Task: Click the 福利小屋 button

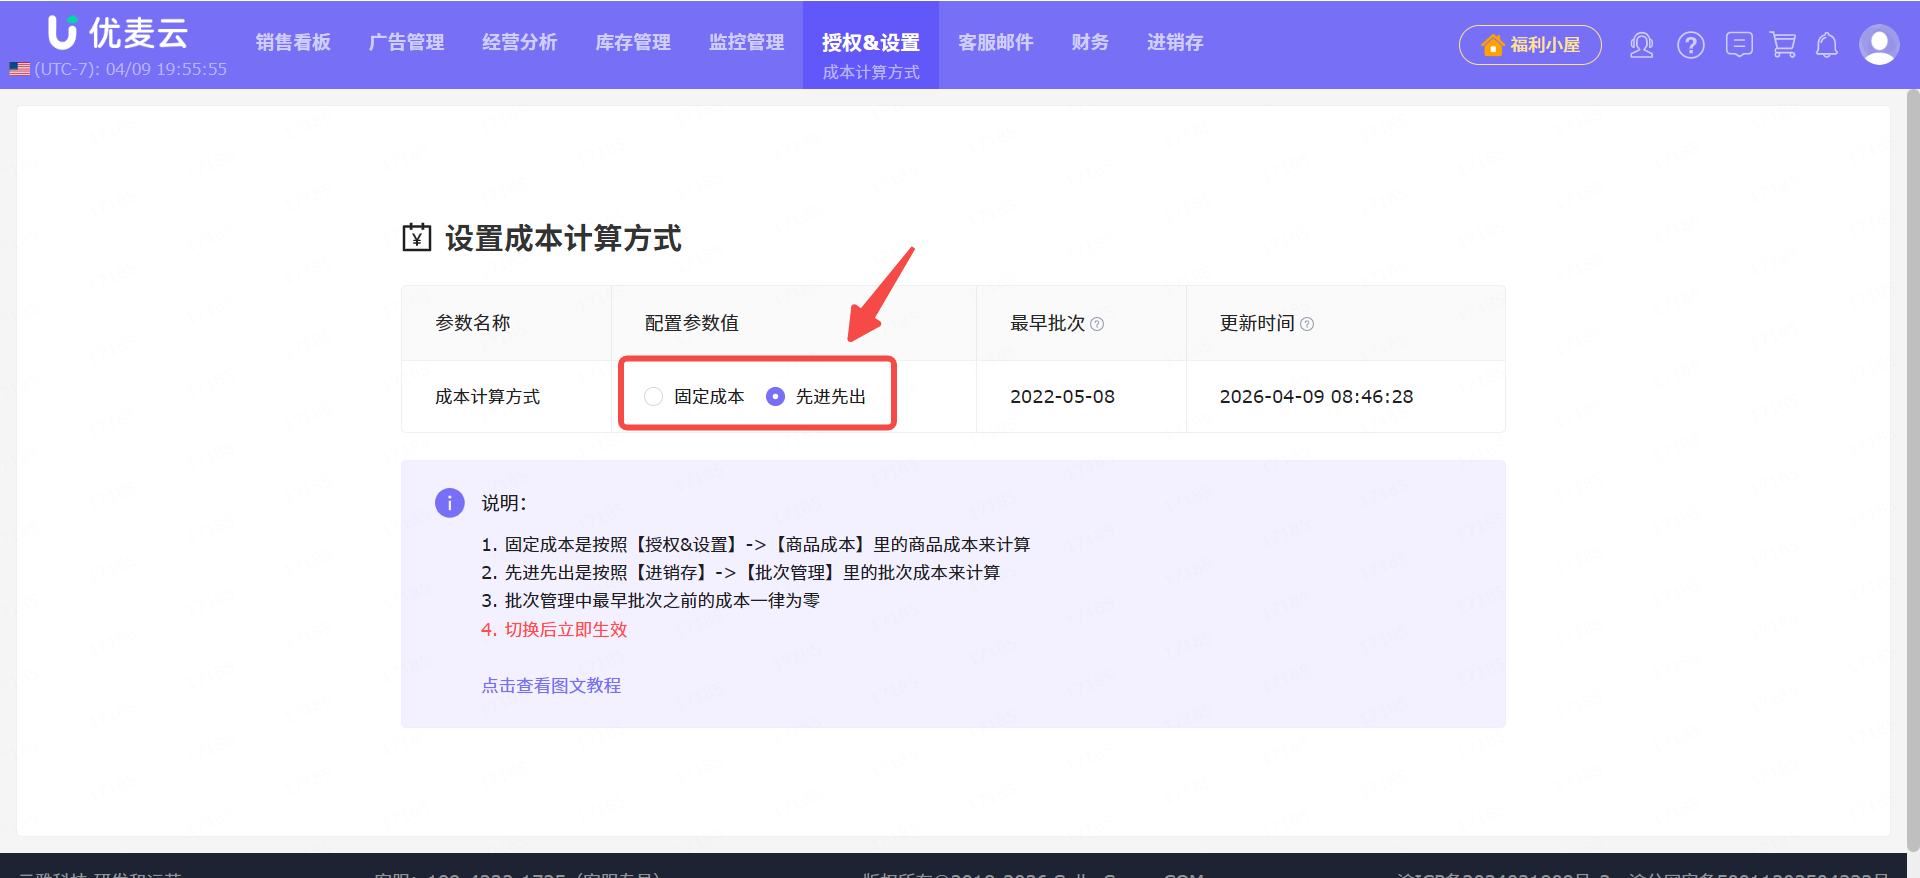Action: point(1530,45)
